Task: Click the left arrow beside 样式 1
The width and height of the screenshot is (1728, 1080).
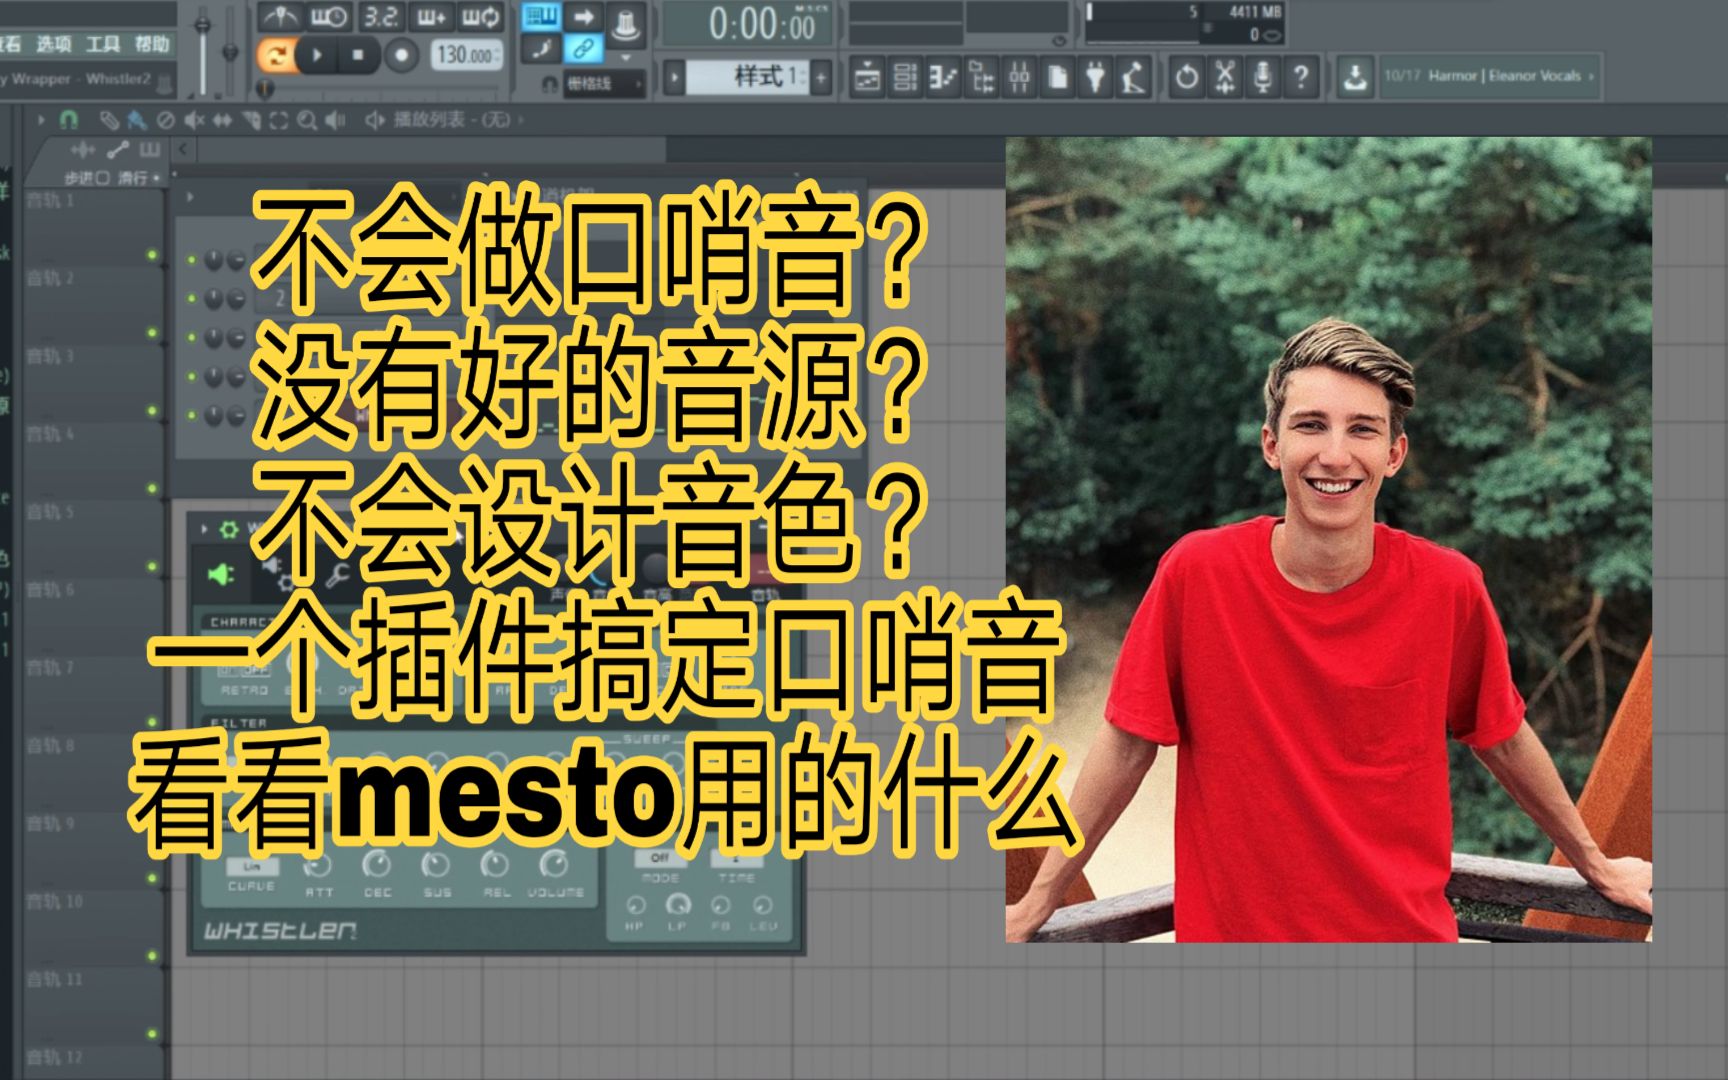Action: [675, 76]
